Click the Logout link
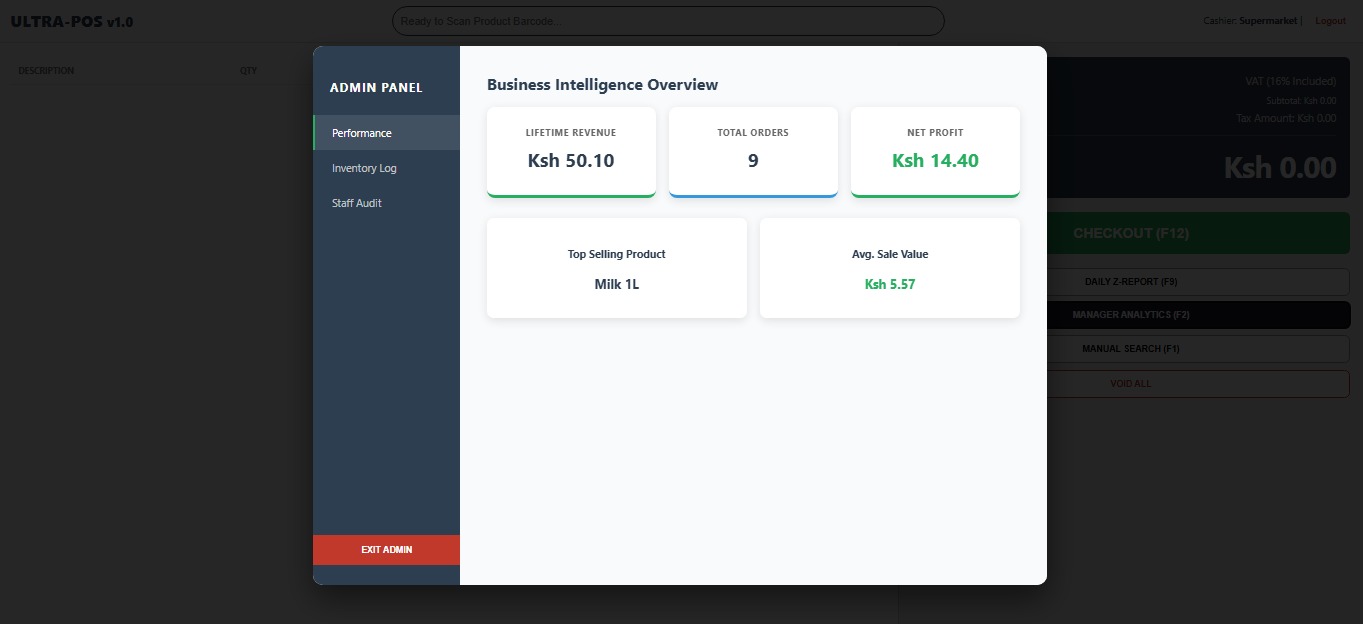 [x=1330, y=20]
